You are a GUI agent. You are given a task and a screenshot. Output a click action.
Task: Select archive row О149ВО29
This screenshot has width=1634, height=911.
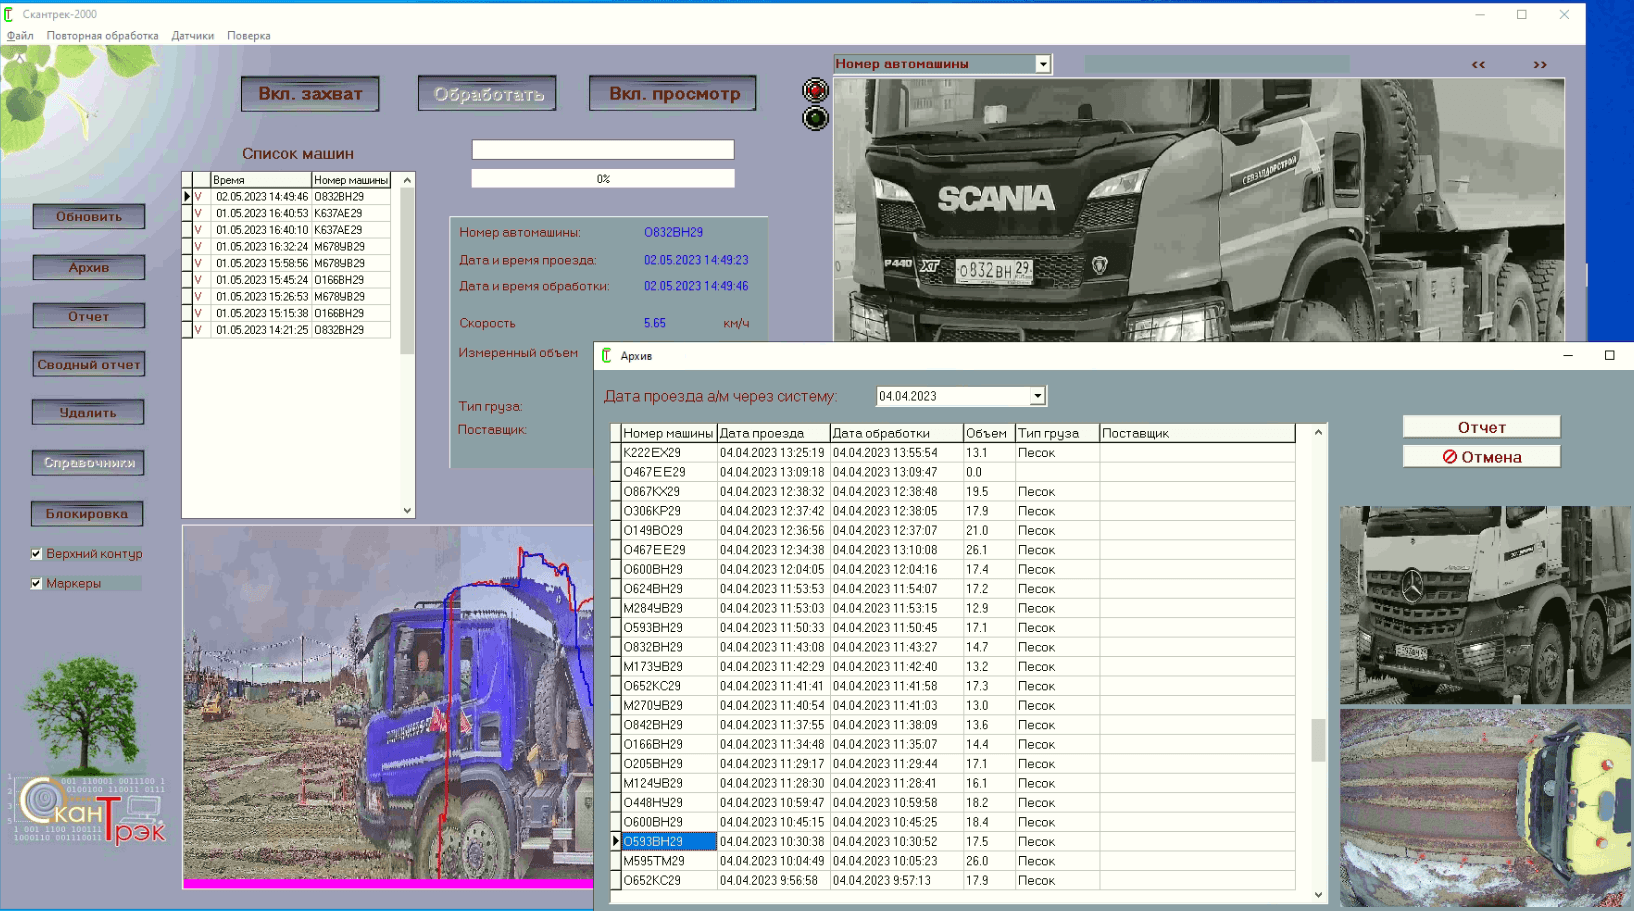coord(953,531)
